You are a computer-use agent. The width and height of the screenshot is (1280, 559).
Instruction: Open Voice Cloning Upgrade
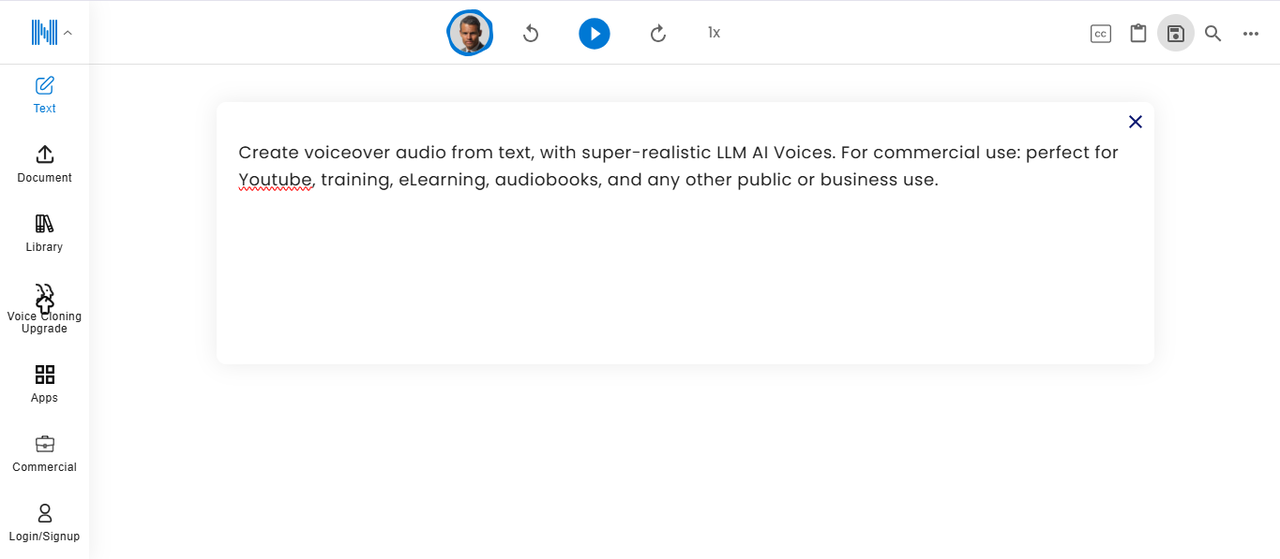44,308
